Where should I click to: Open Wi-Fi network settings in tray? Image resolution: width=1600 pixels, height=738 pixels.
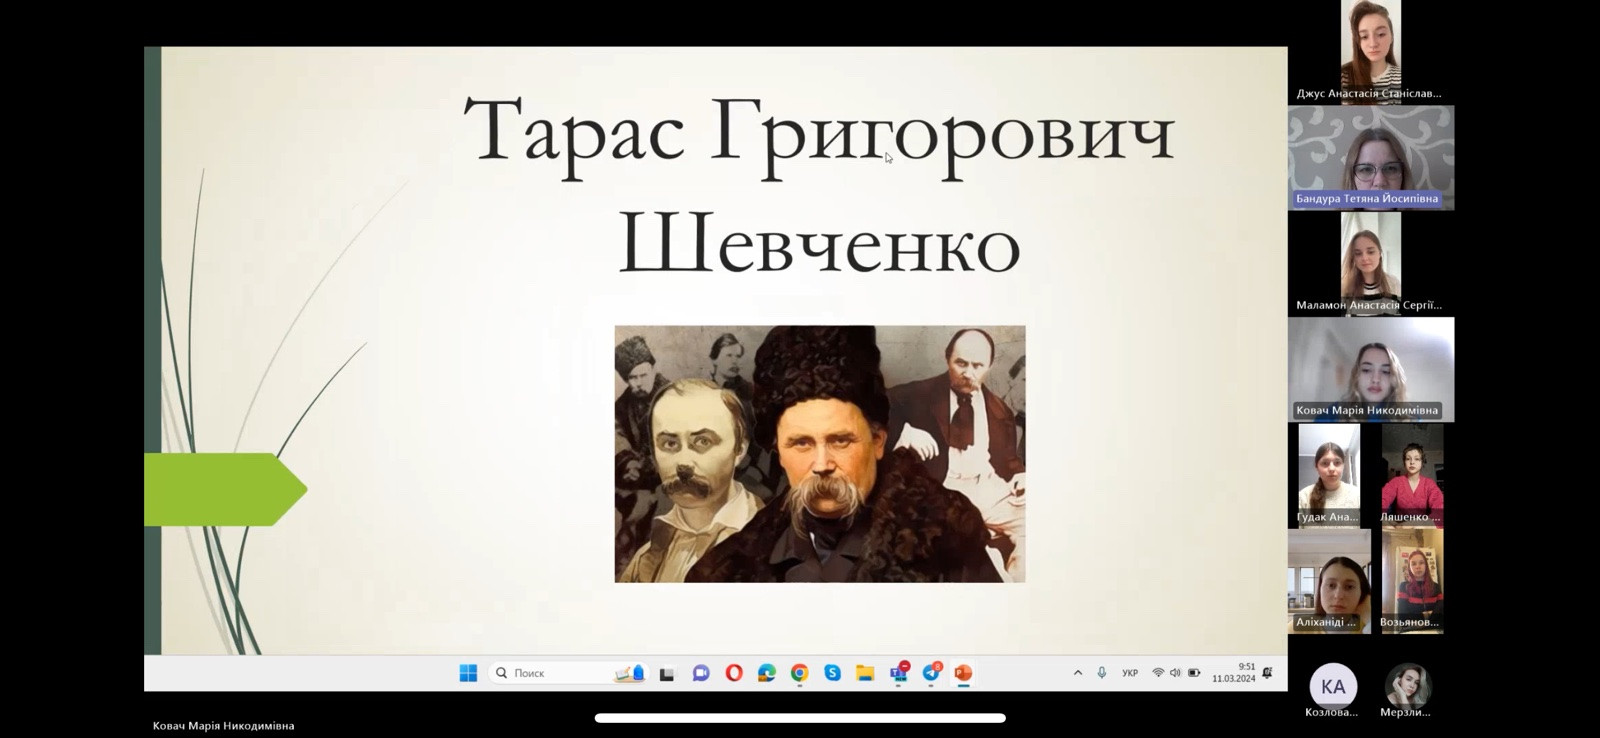(1158, 673)
